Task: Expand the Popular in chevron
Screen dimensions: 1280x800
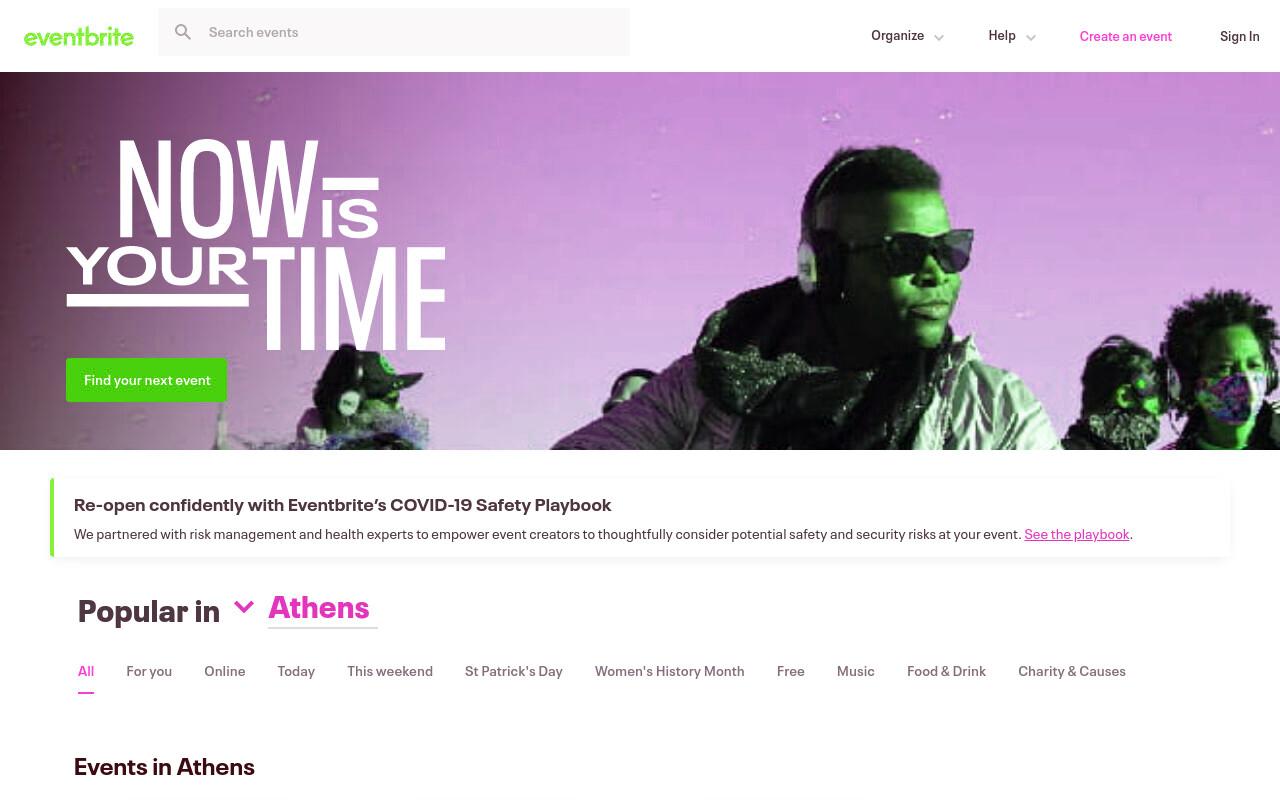Action: point(244,607)
